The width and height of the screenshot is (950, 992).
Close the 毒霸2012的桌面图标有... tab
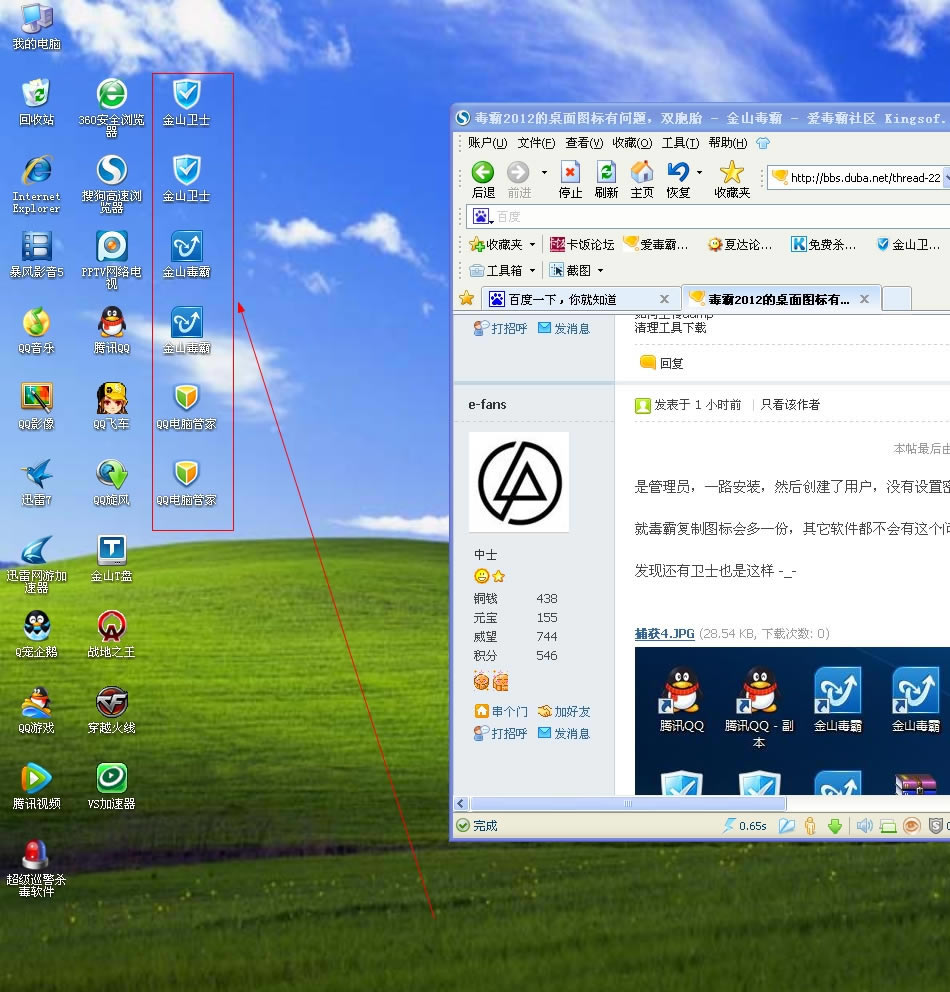[x=865, y=299]
